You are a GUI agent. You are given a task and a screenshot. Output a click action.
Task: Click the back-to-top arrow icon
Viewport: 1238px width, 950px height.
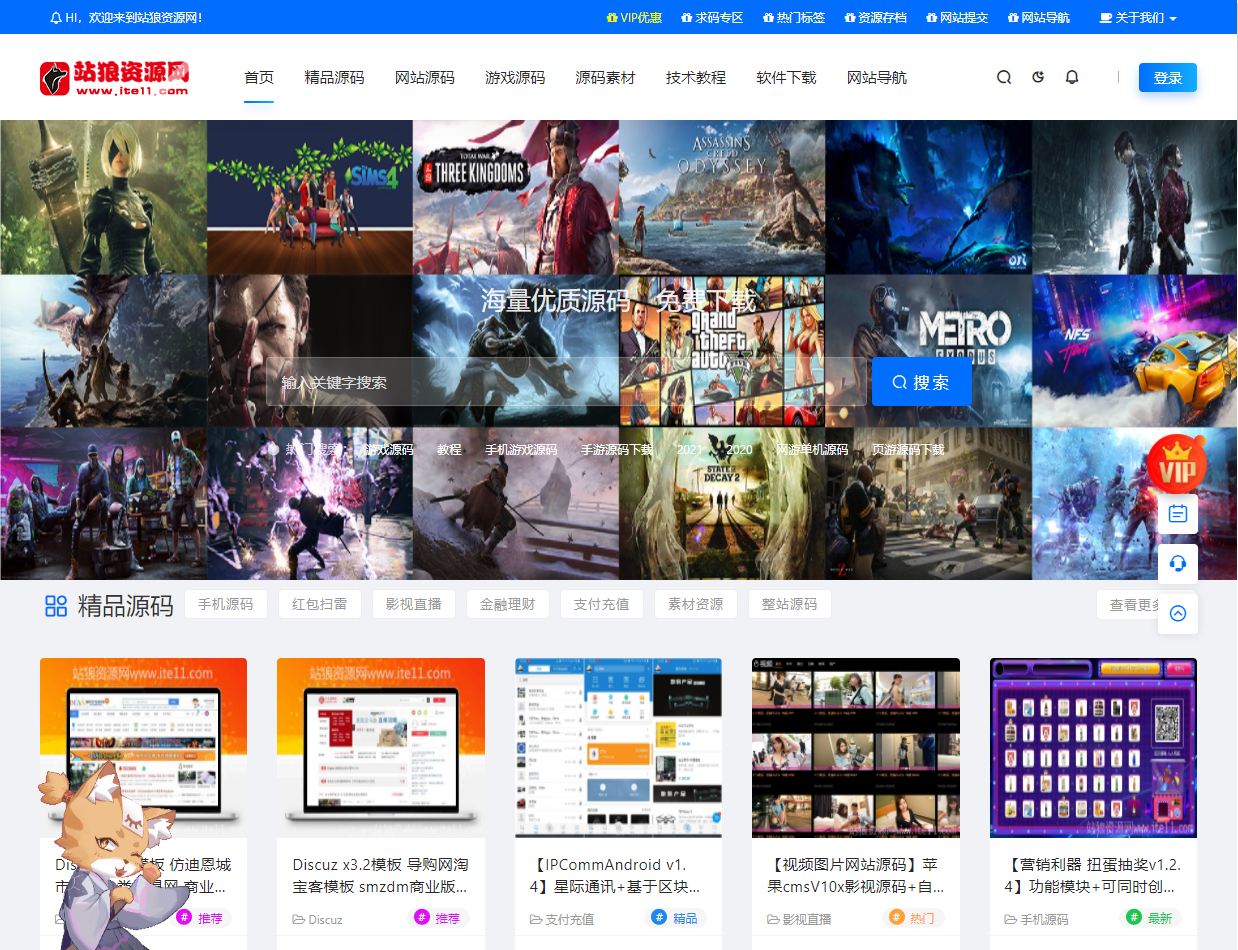tap(1178, 613)
